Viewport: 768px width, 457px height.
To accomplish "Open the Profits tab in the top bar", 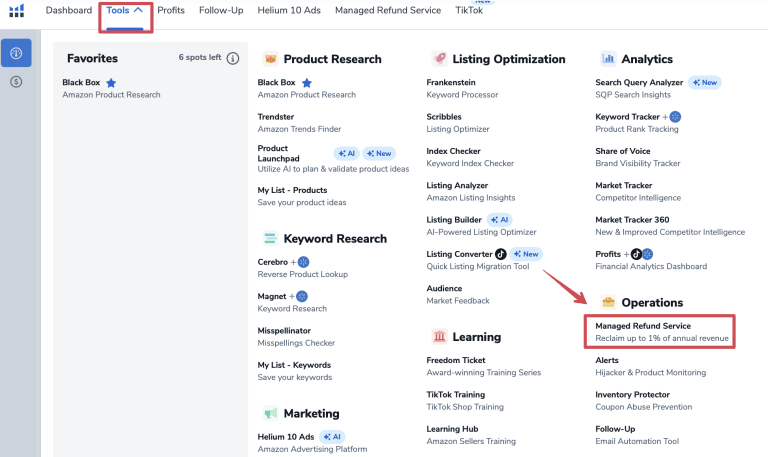I will [171, 10].
